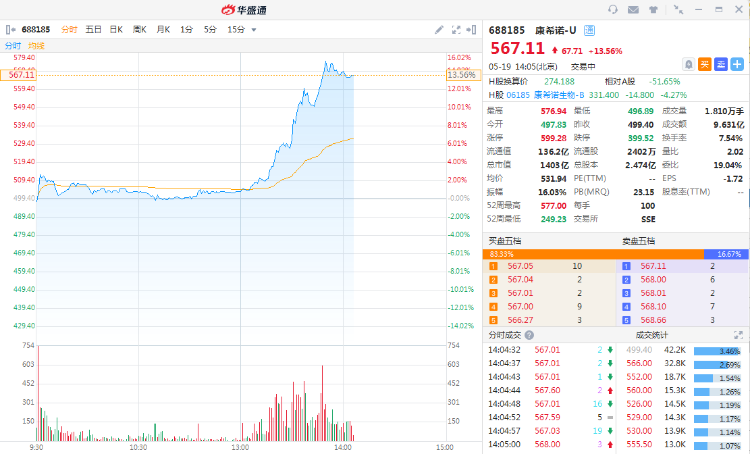Set a price alert with bell icon
This screenshot has height=454, width=750.
click(688, 64)
